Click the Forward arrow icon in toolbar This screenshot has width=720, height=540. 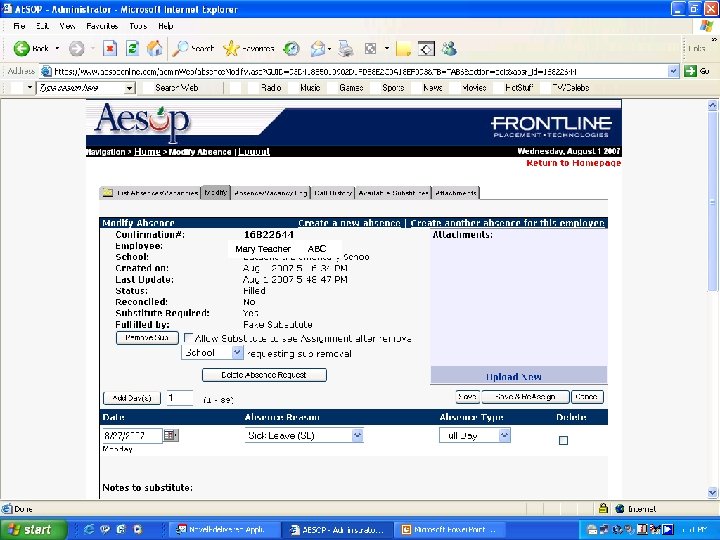[76, 48]
